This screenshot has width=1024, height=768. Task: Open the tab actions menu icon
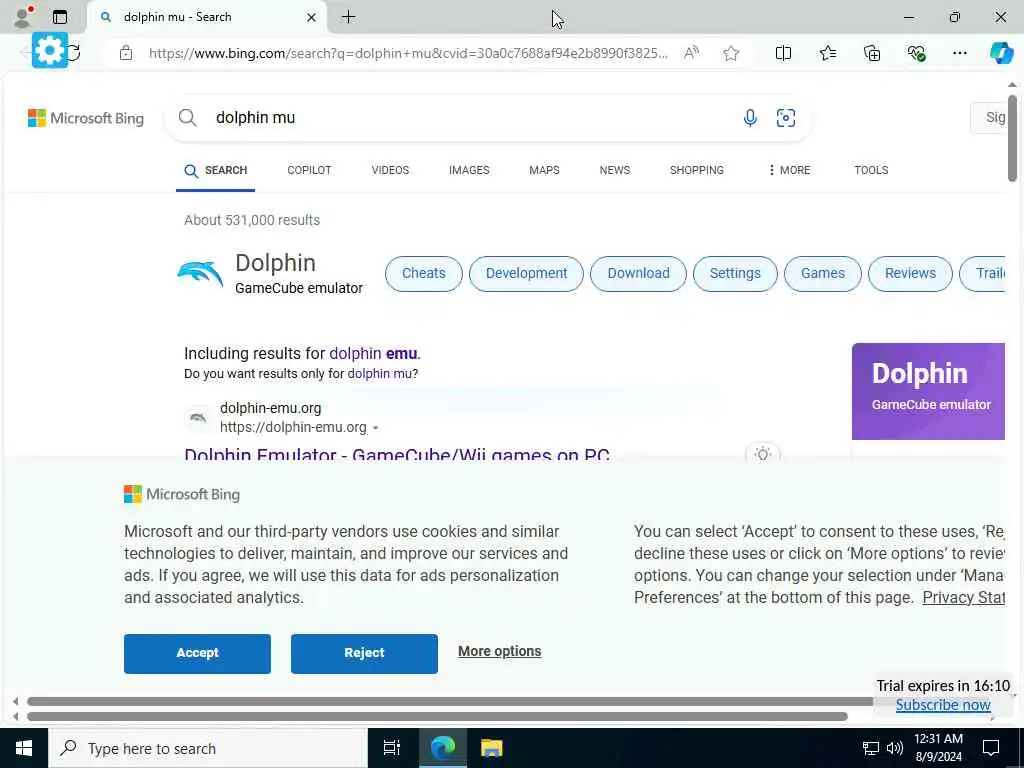click(x=60, y=17)
